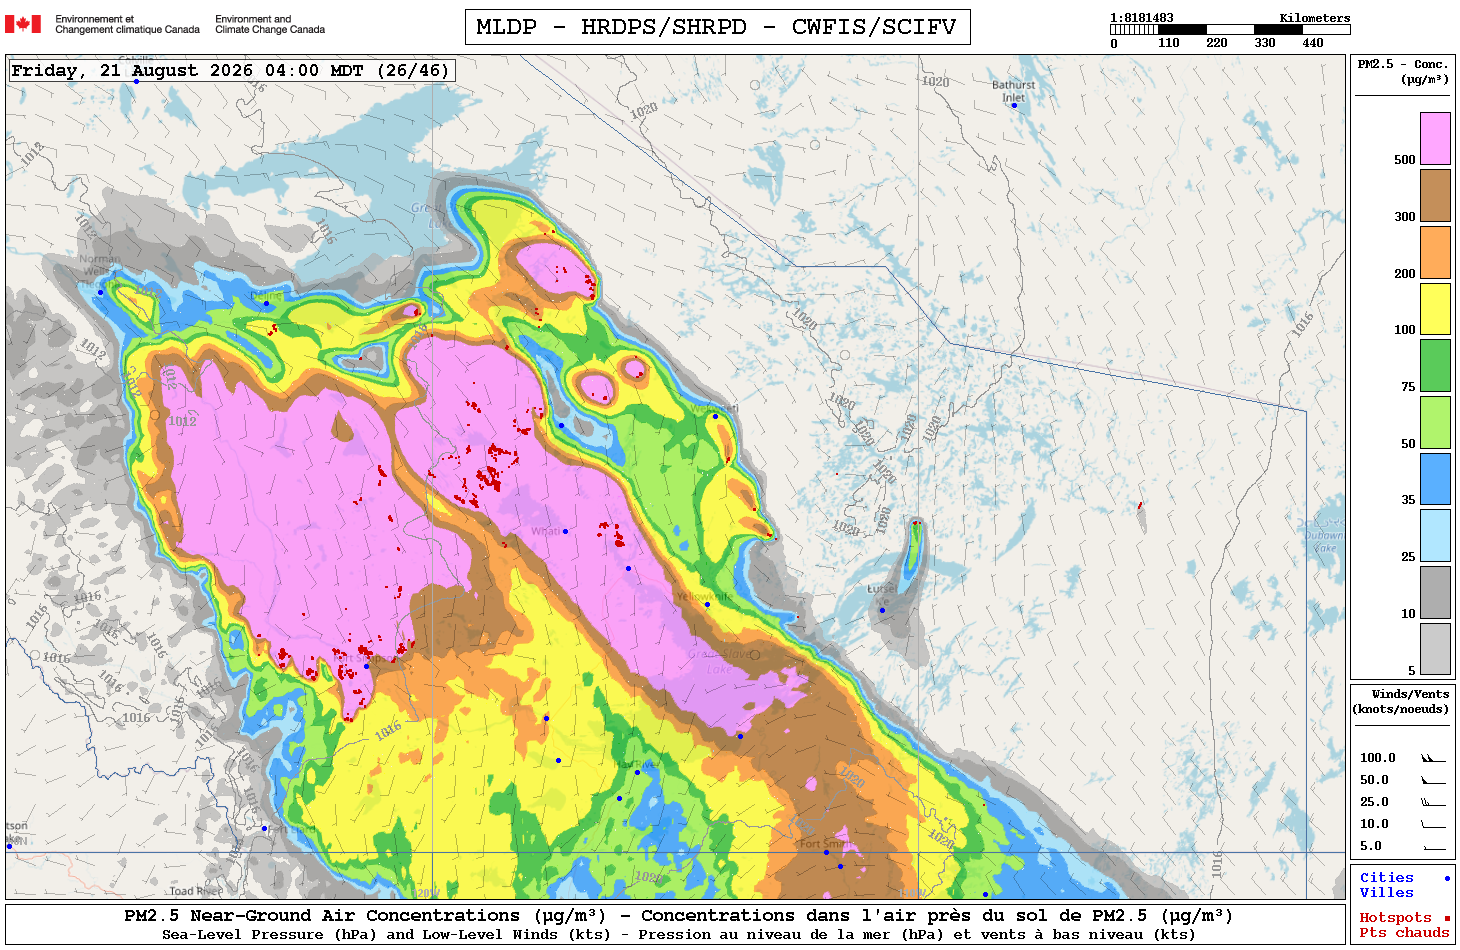Pick the yellow 100–200 concentration swatch
Screen dimensions: 1460x950
(x=1435, y=309)
